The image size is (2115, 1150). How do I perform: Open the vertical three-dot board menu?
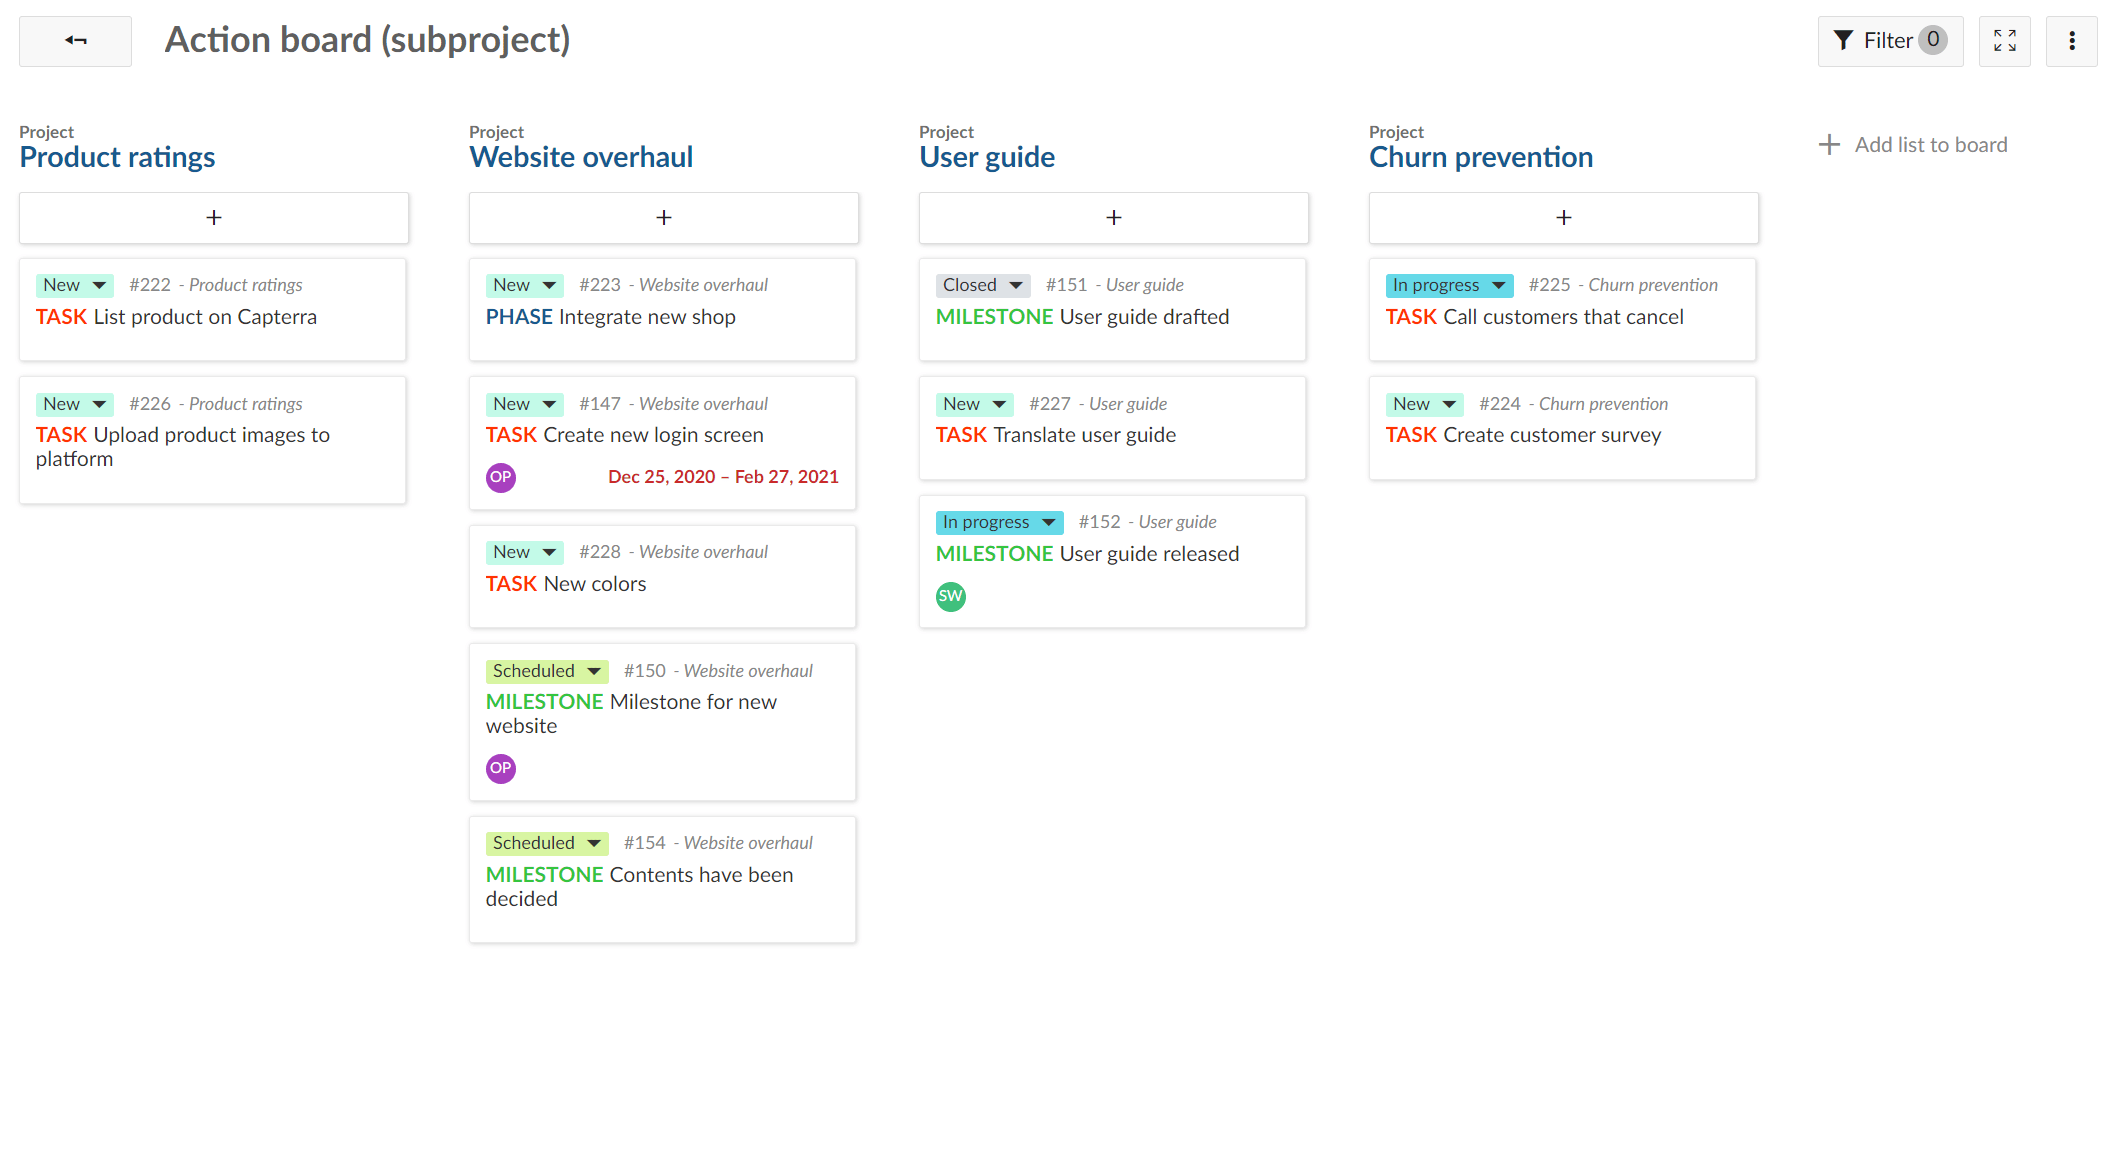(x=2071, y=40)
